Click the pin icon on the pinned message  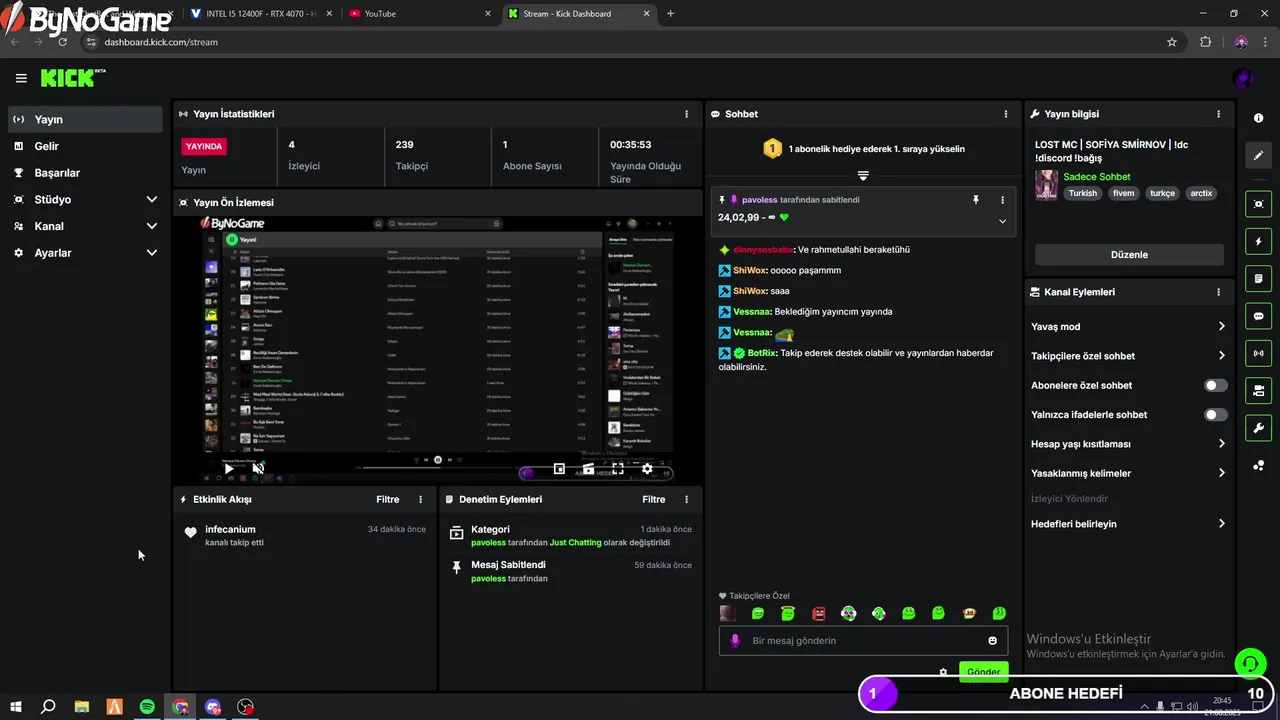976,200
